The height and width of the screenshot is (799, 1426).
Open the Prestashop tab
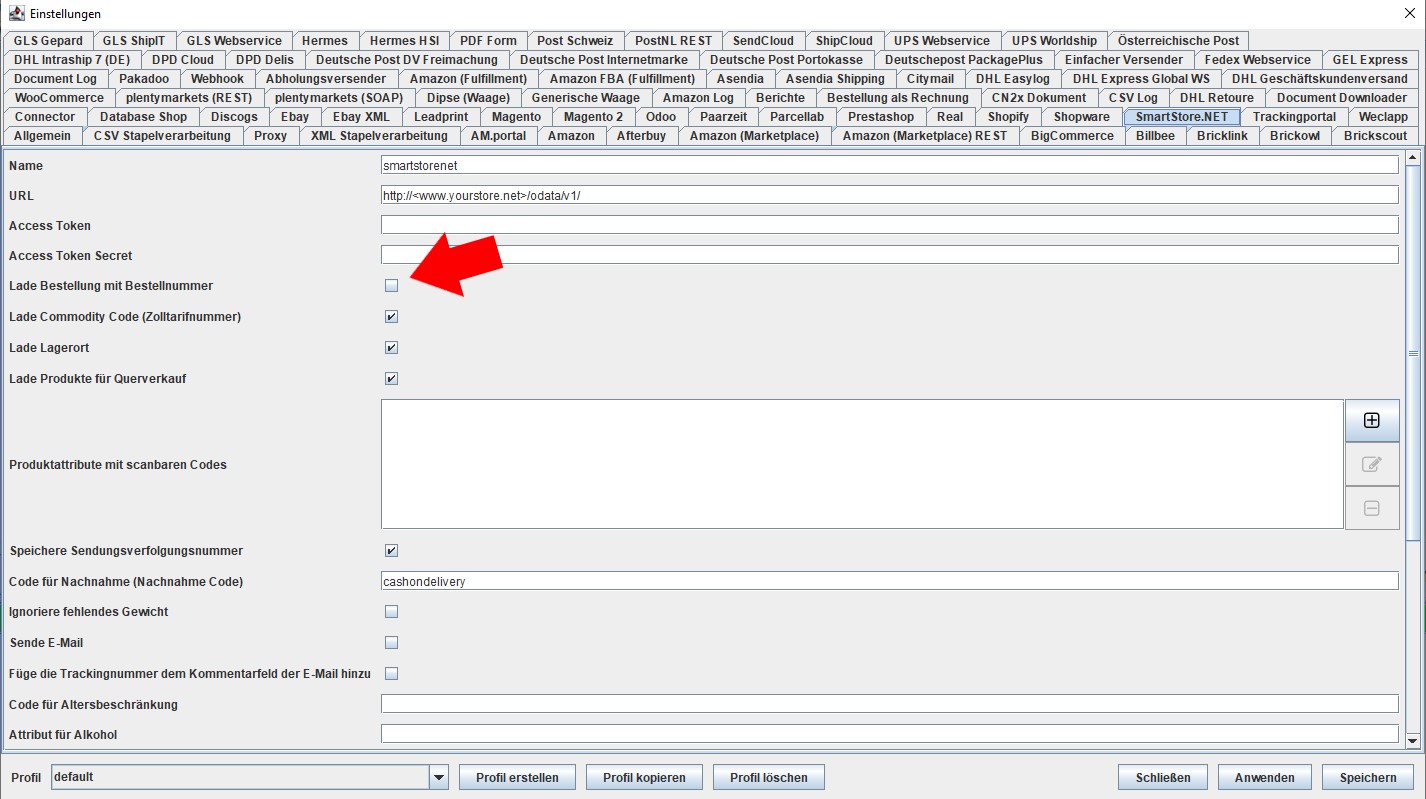[880, 117]
